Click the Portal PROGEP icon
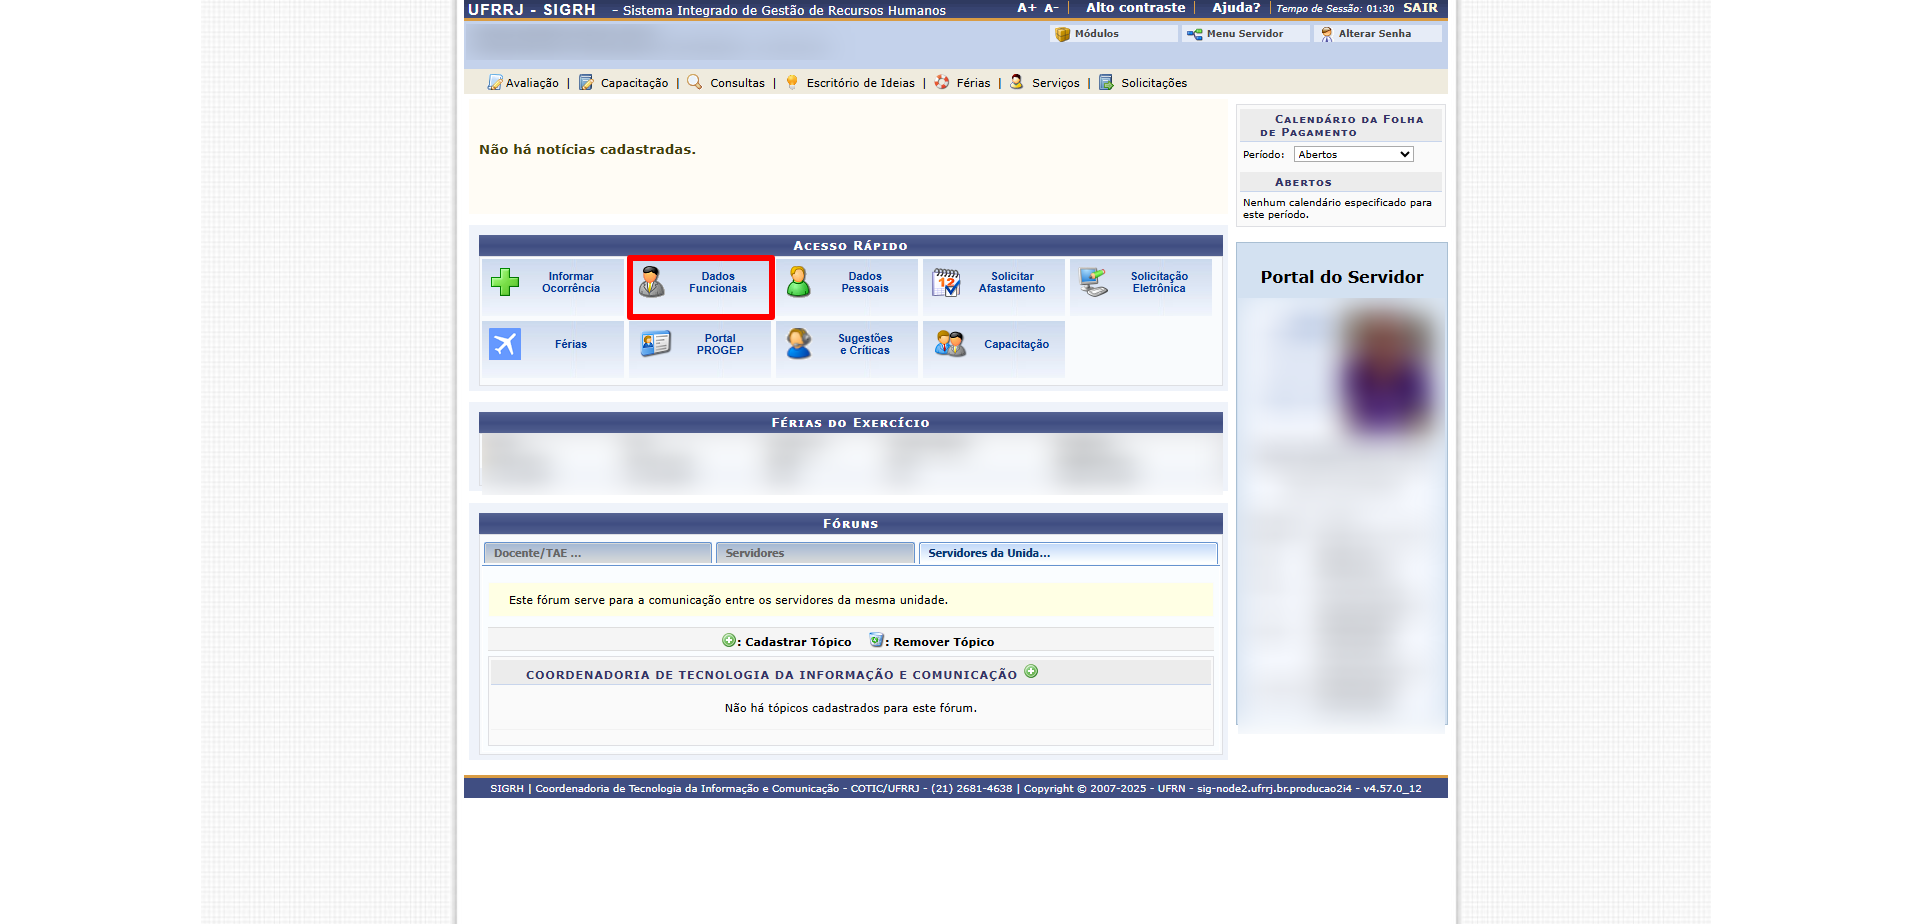This screenshot has width=1912, height=924. (x=656, y=344)
